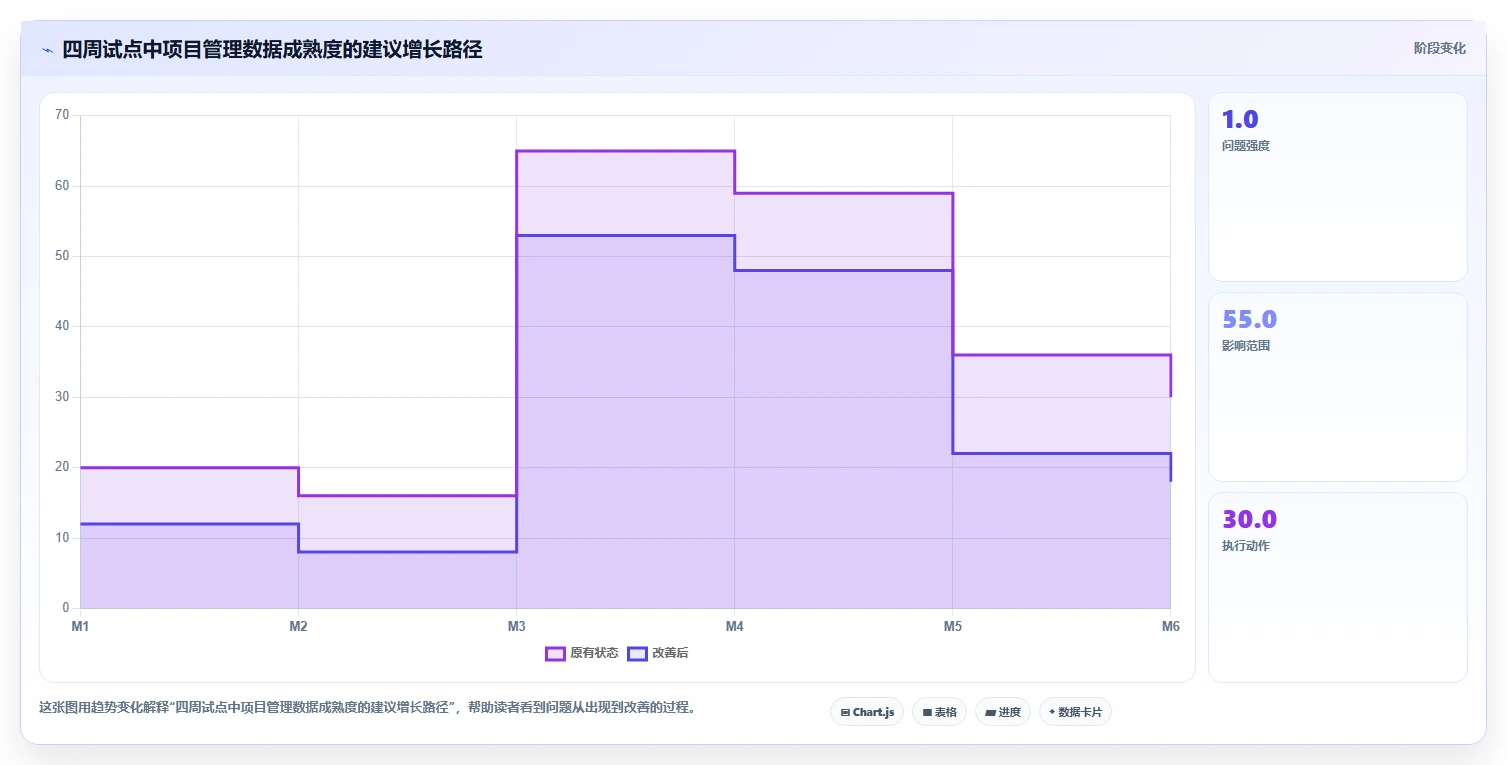This screenshot has height=765, width=1507.
Task: Click the M3 x-axis label
Action: coord(516,627)
